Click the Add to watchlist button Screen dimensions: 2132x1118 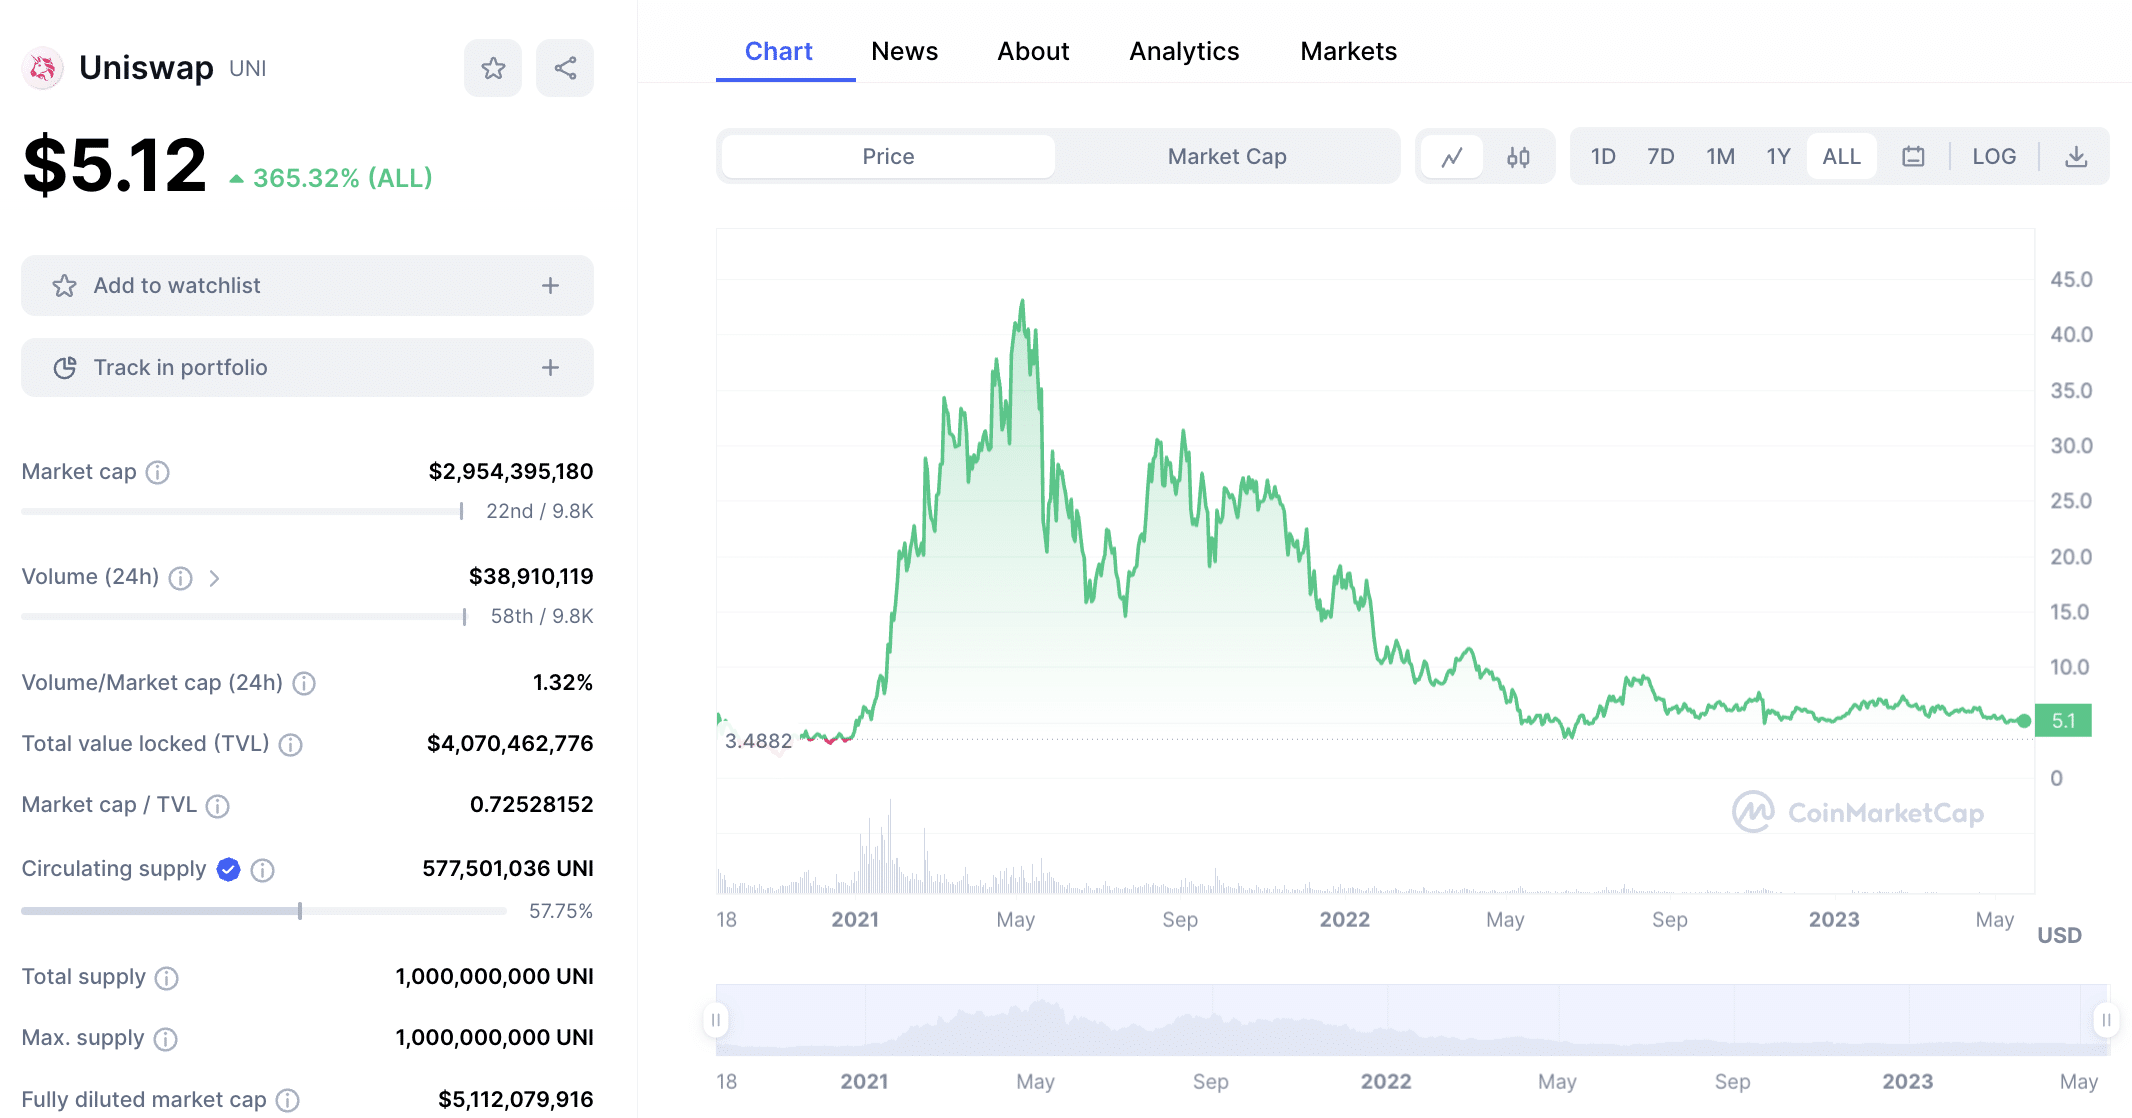point(307,286)
